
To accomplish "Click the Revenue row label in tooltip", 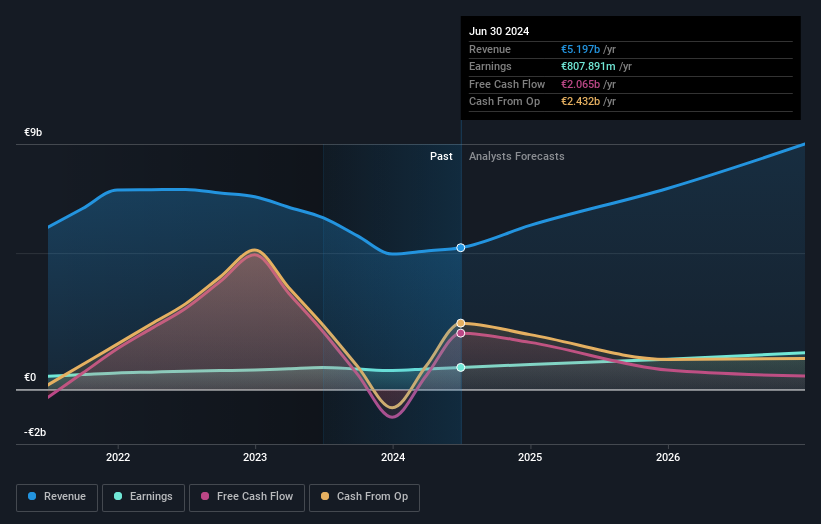I will pyautogui.click(x=490, y=49).
